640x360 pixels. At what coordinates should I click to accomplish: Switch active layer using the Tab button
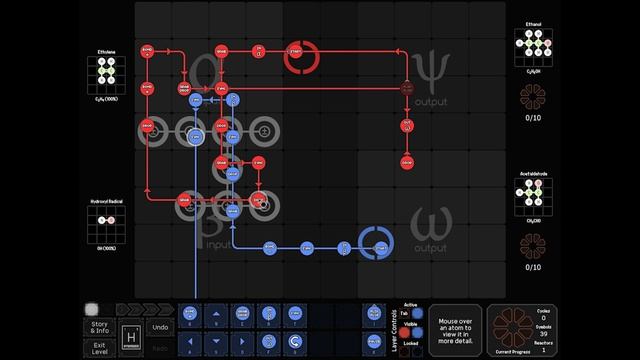[404, 313]
